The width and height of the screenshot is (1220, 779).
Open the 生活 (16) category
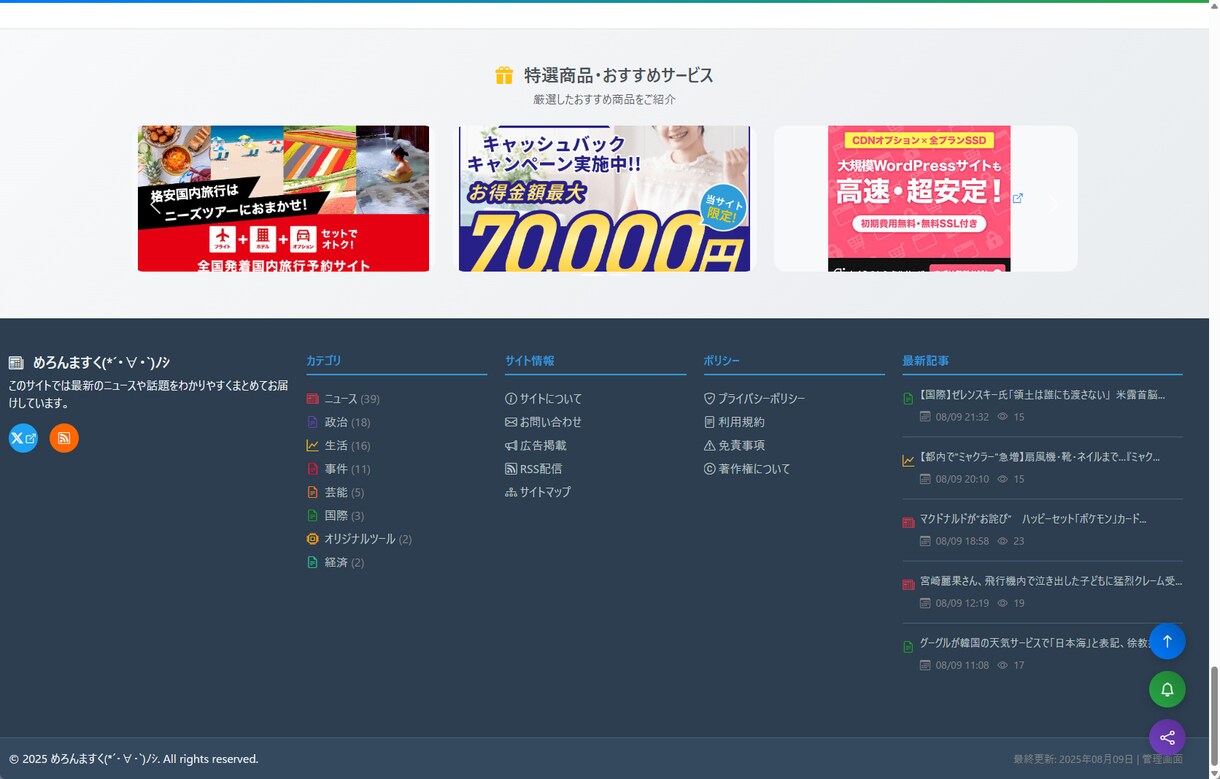pos(338,446)
